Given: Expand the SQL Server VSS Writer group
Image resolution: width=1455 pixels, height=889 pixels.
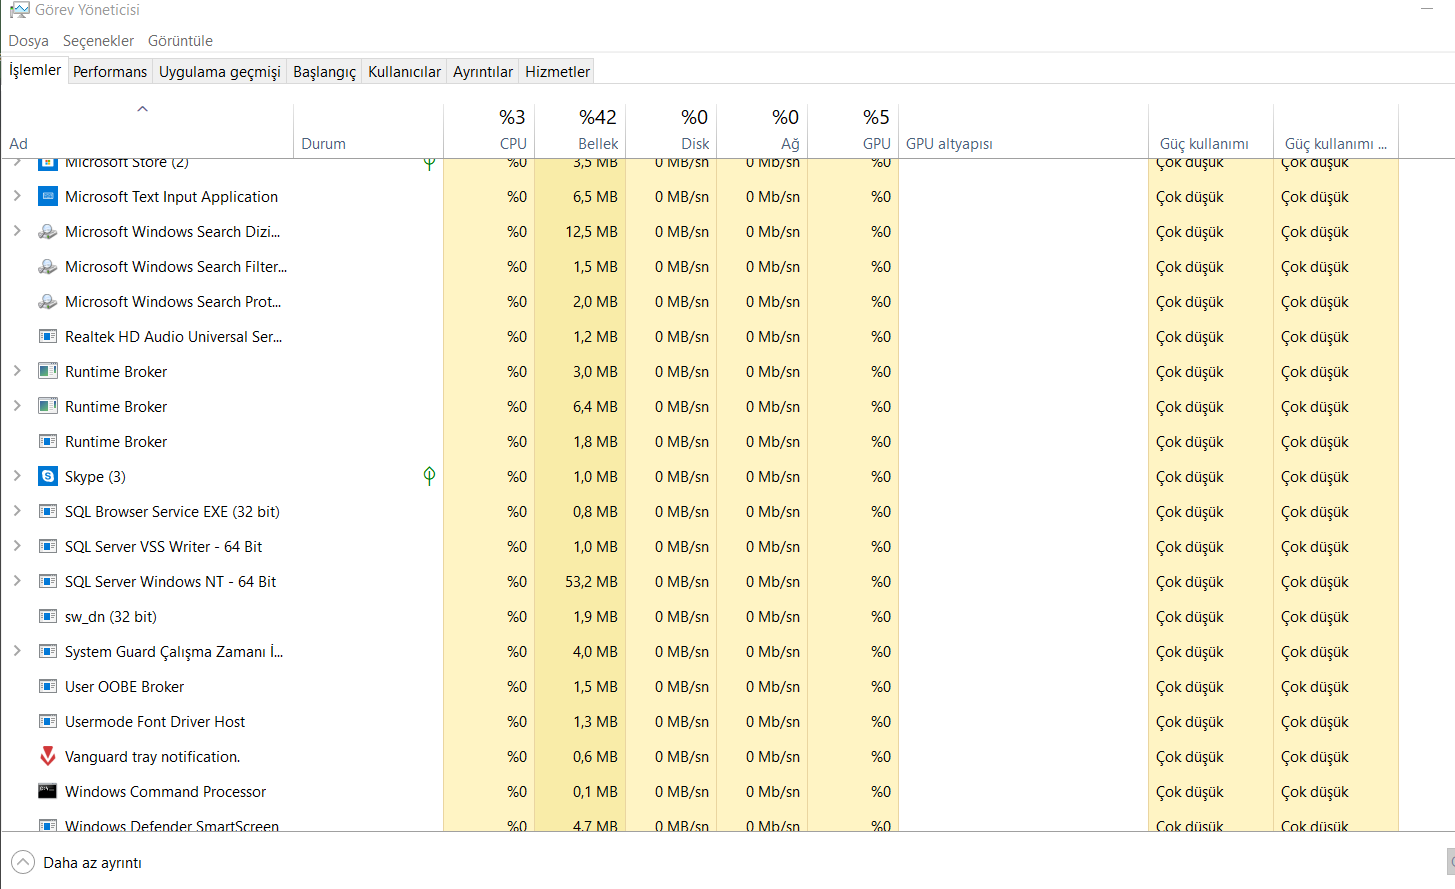Looking at the screenshot, I should pos(17,547).
